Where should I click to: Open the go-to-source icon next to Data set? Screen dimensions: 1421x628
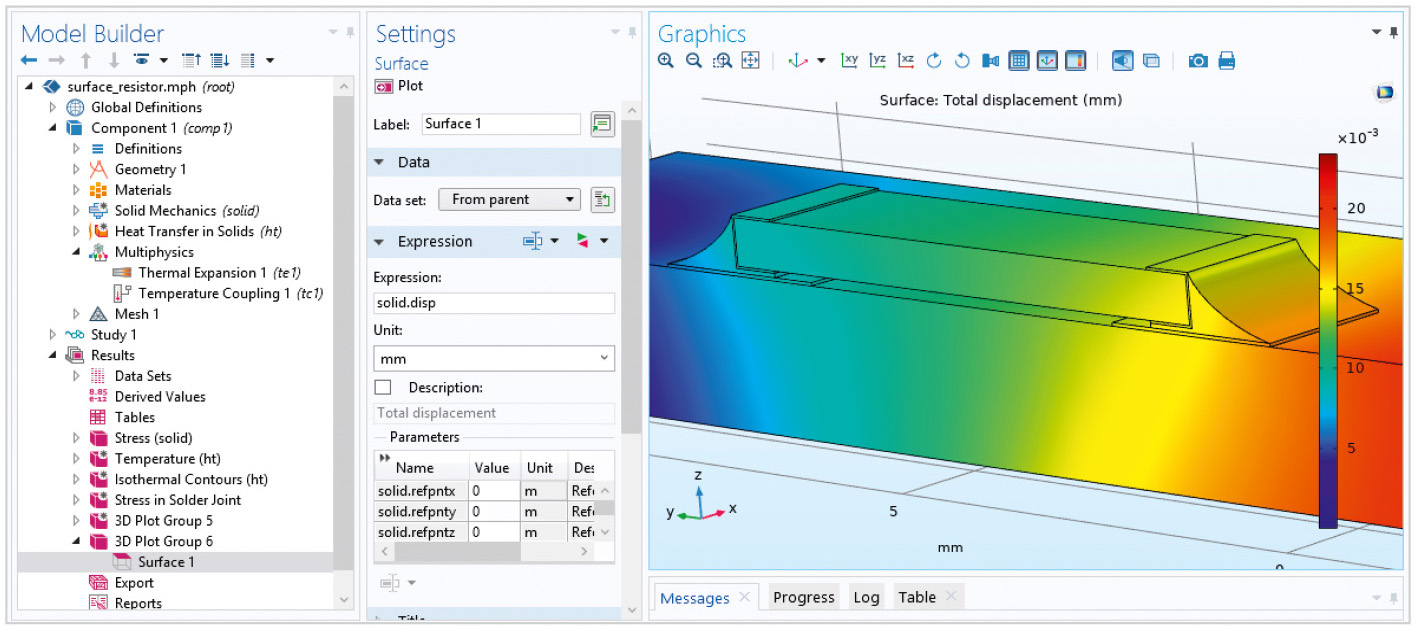pyautogui.click(x=602, y=199)
